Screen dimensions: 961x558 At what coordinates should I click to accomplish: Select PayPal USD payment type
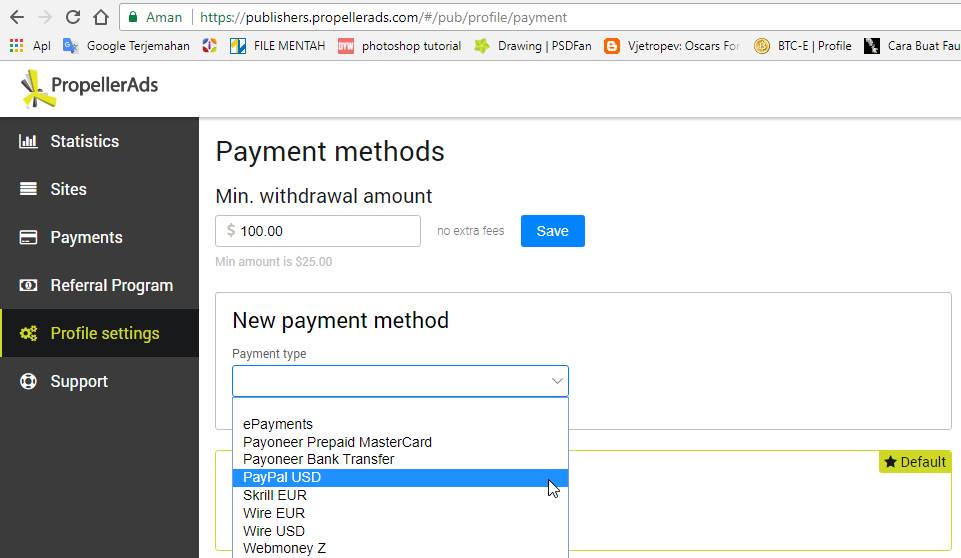tap(400, 478)
